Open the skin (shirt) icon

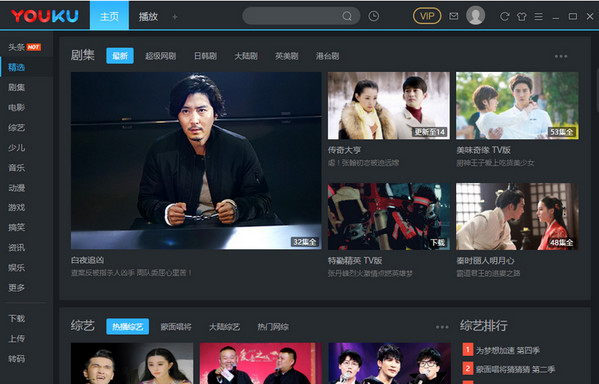(521, 16)
